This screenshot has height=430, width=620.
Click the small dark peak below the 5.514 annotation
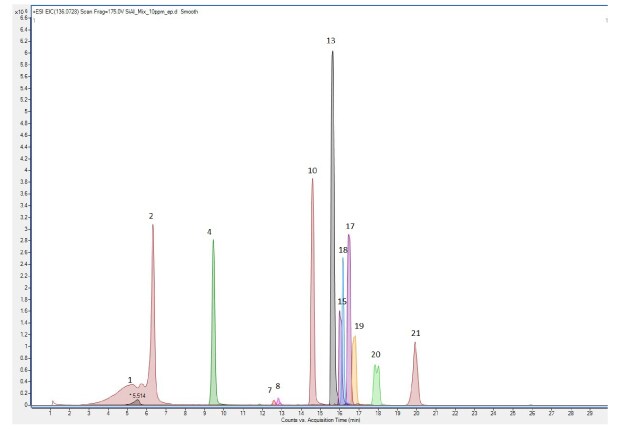click(136, 403)
